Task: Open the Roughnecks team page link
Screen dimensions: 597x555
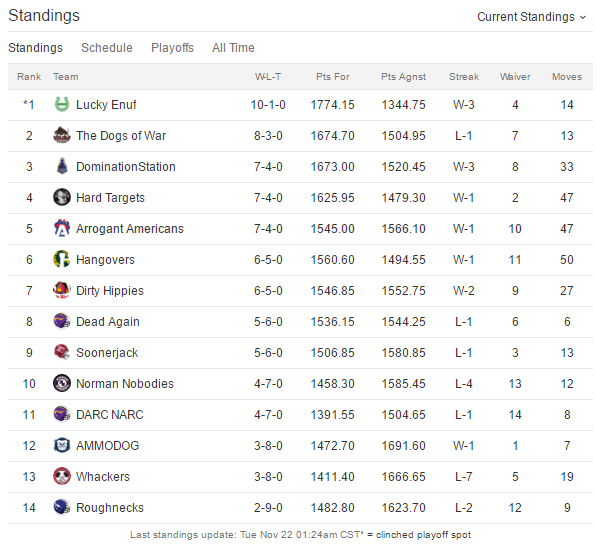Action: 110,507
